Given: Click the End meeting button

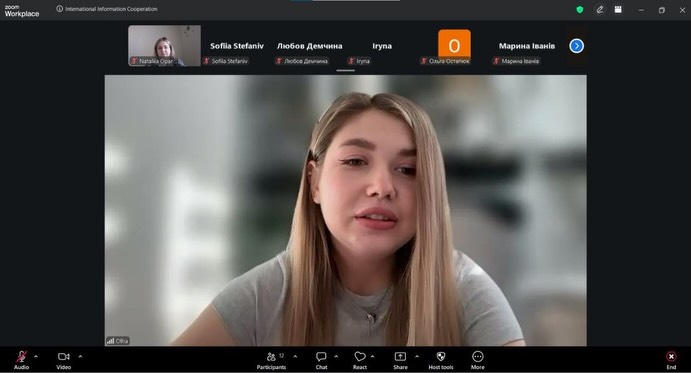Looking at the screenshot, I should (x=671, y=360).
